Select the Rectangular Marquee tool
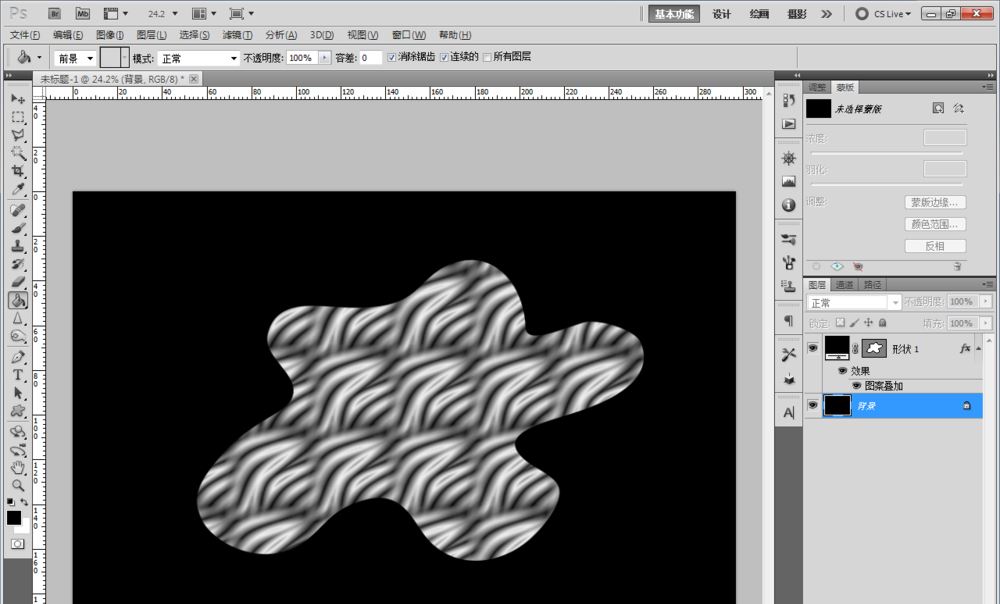Viewport: 1000px width, 604px height. tap(18, 117)
